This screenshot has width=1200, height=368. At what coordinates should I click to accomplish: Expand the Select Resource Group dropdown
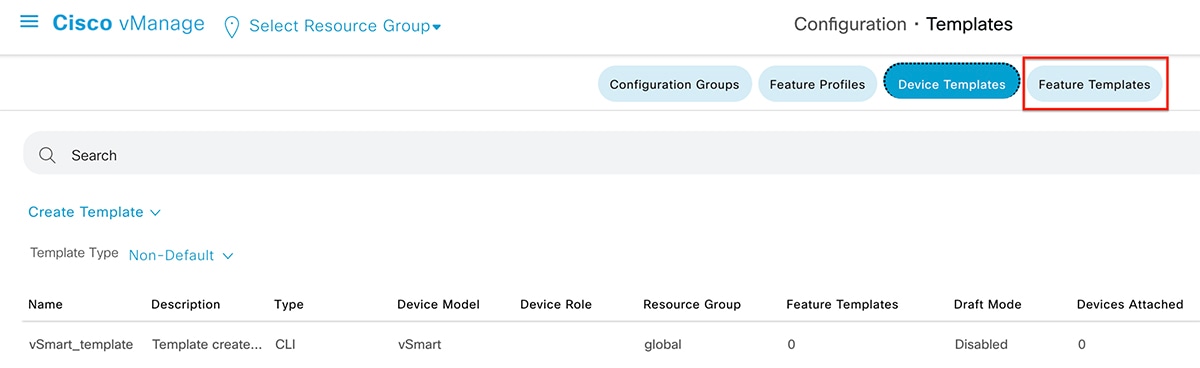pos(345,26)
